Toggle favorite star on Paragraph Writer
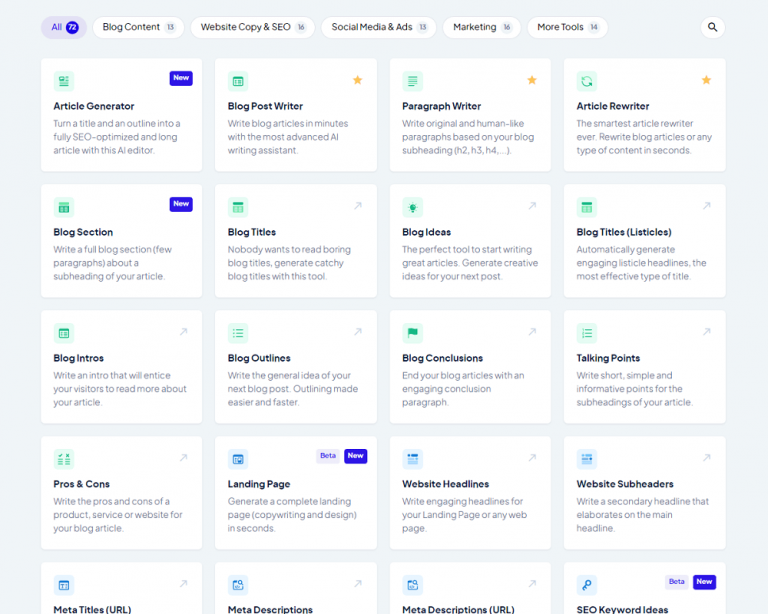The image size is (768, 614). (x=532, y=80)
